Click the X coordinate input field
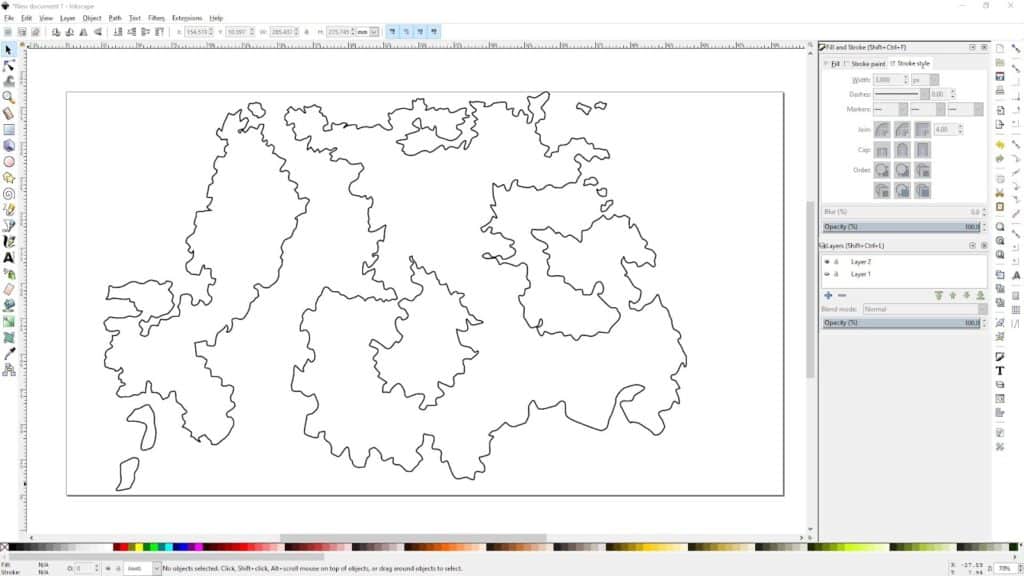Screen dimensions: 1024x576 [197, 31]
